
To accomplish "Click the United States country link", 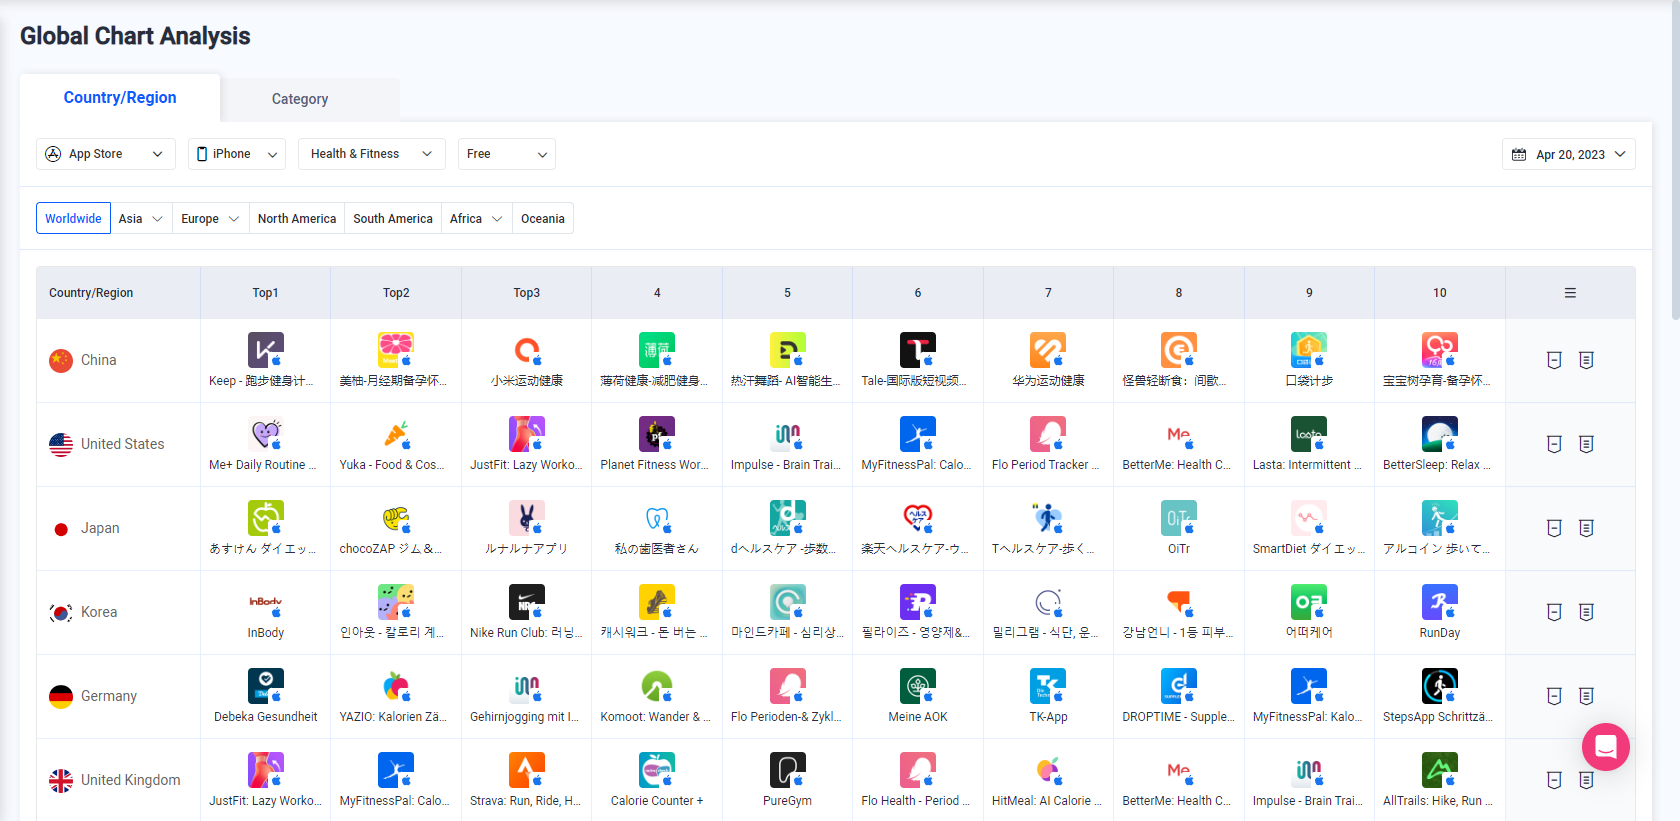I will pos(122,444).
